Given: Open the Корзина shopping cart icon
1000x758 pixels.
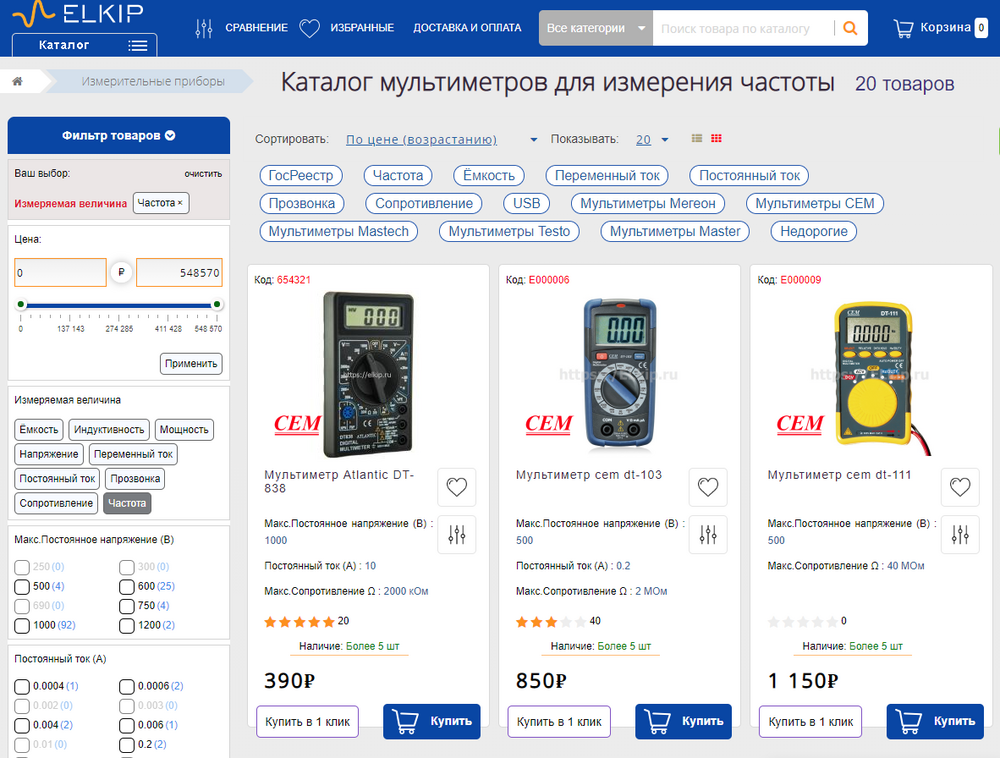Looking at the screenshot, I should (902, 27).
